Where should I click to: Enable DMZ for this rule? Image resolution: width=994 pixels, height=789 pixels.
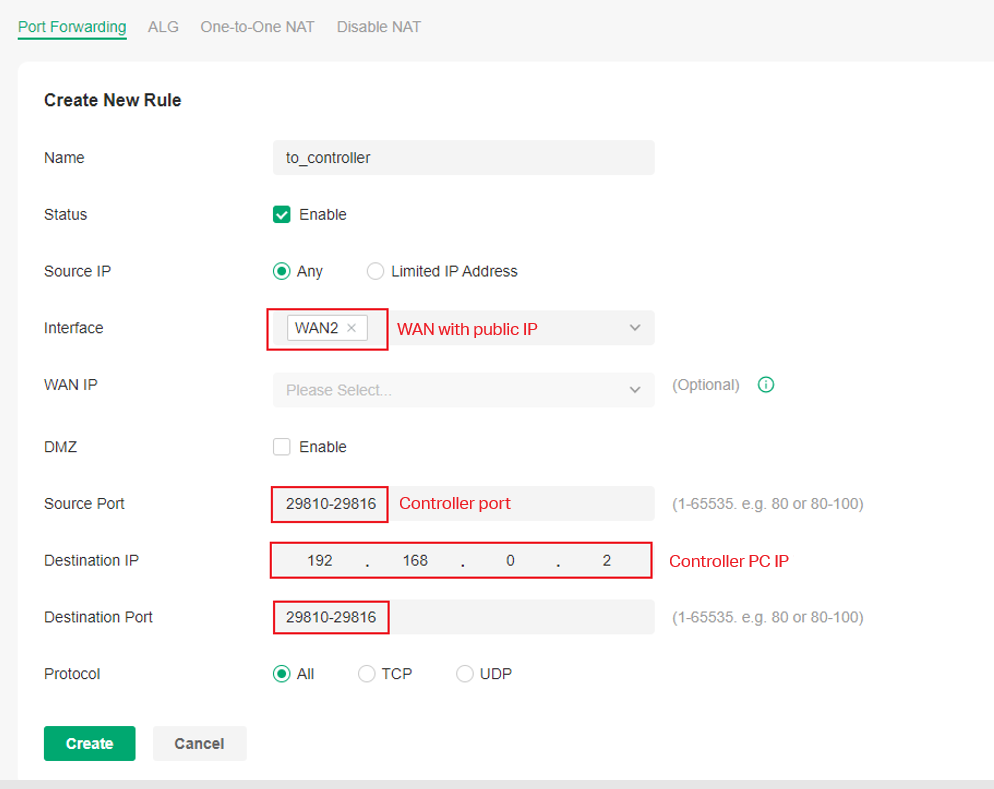coord(282,447)
